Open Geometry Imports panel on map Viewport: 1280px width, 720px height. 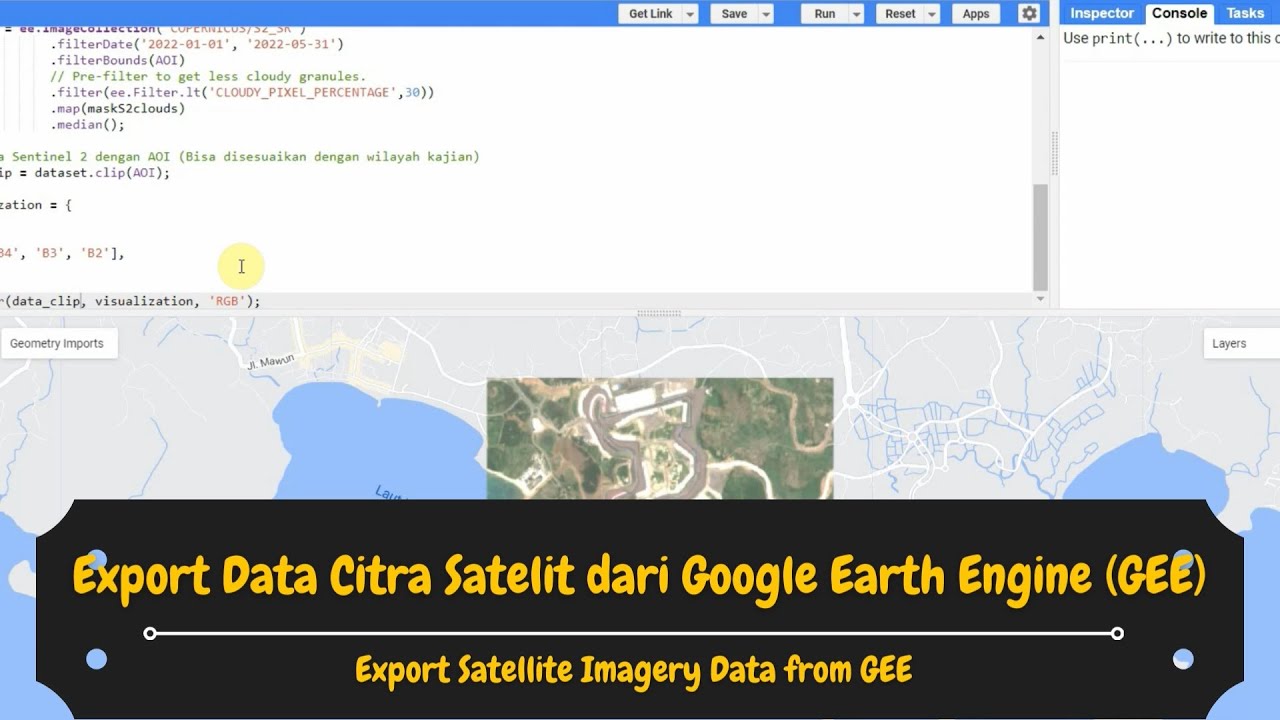click(x=57, y=343)
